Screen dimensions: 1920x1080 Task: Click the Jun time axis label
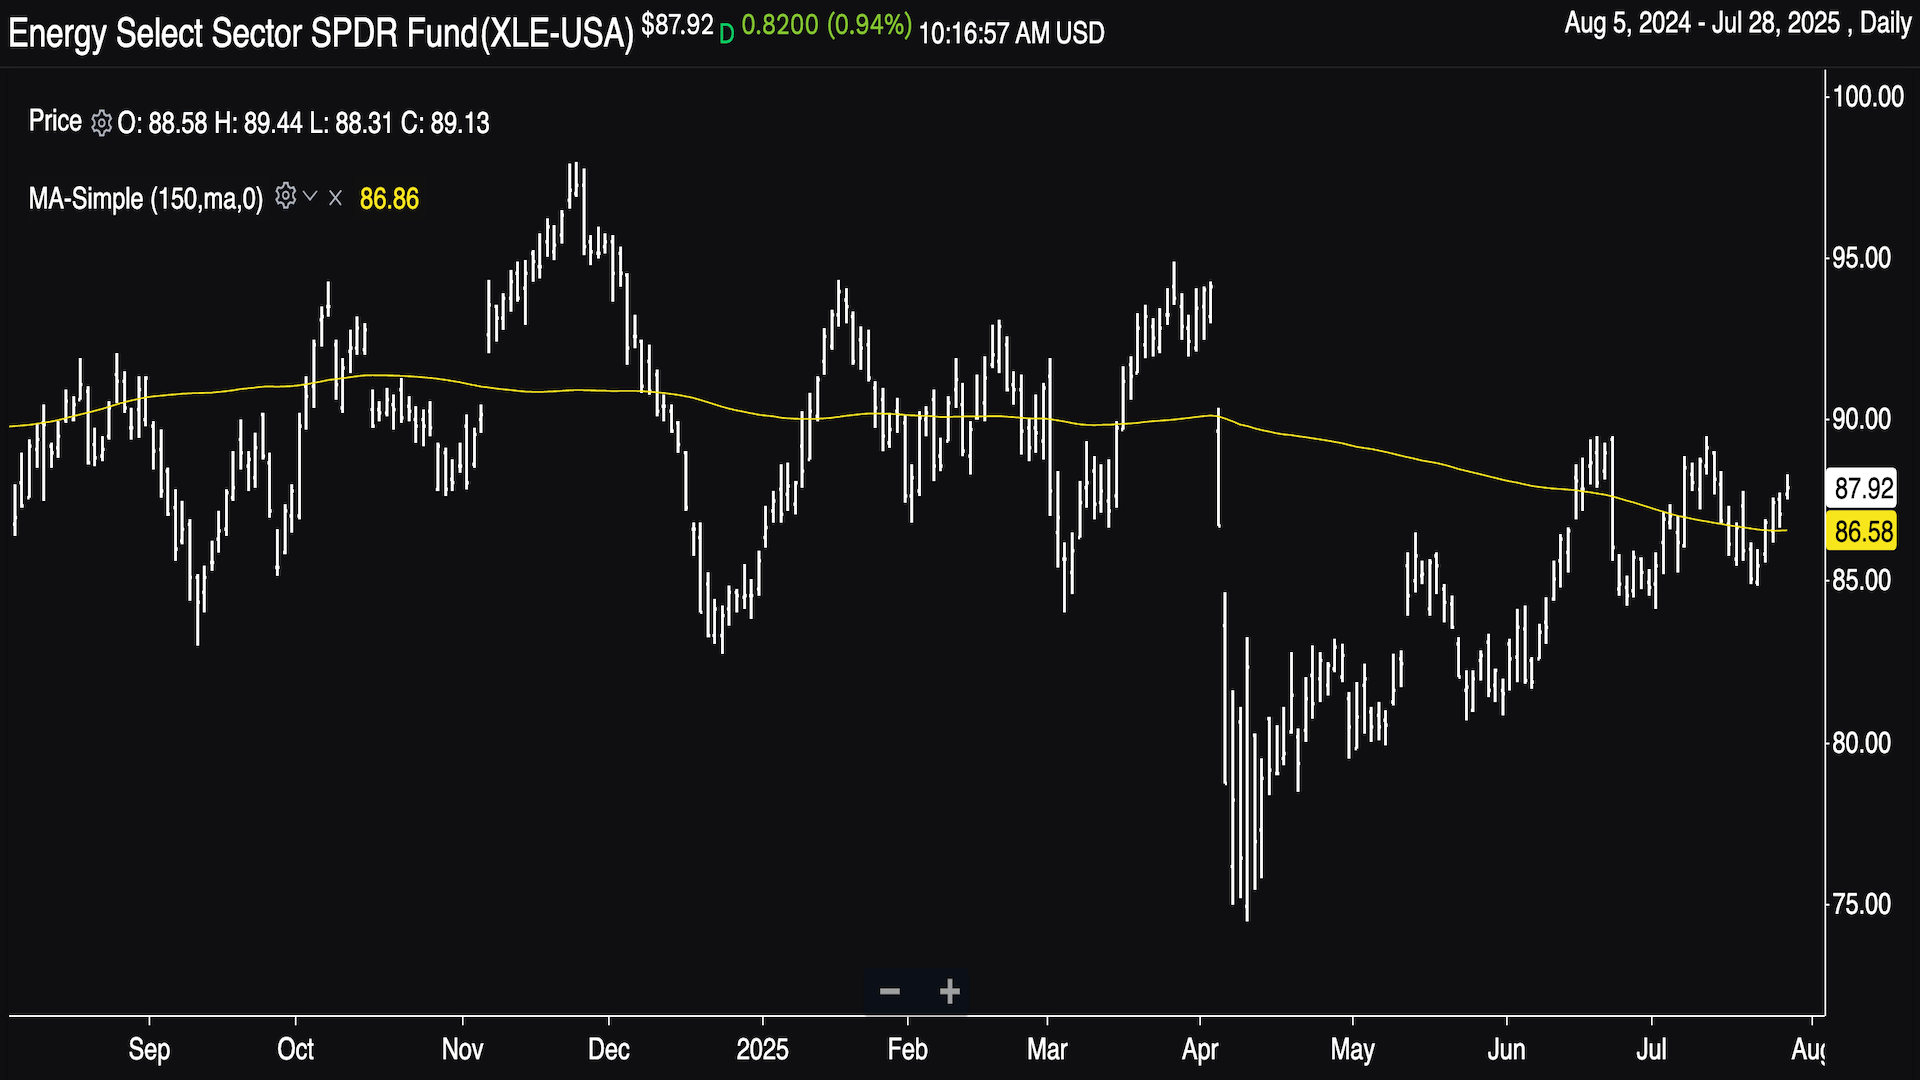pos(1506,1049)
